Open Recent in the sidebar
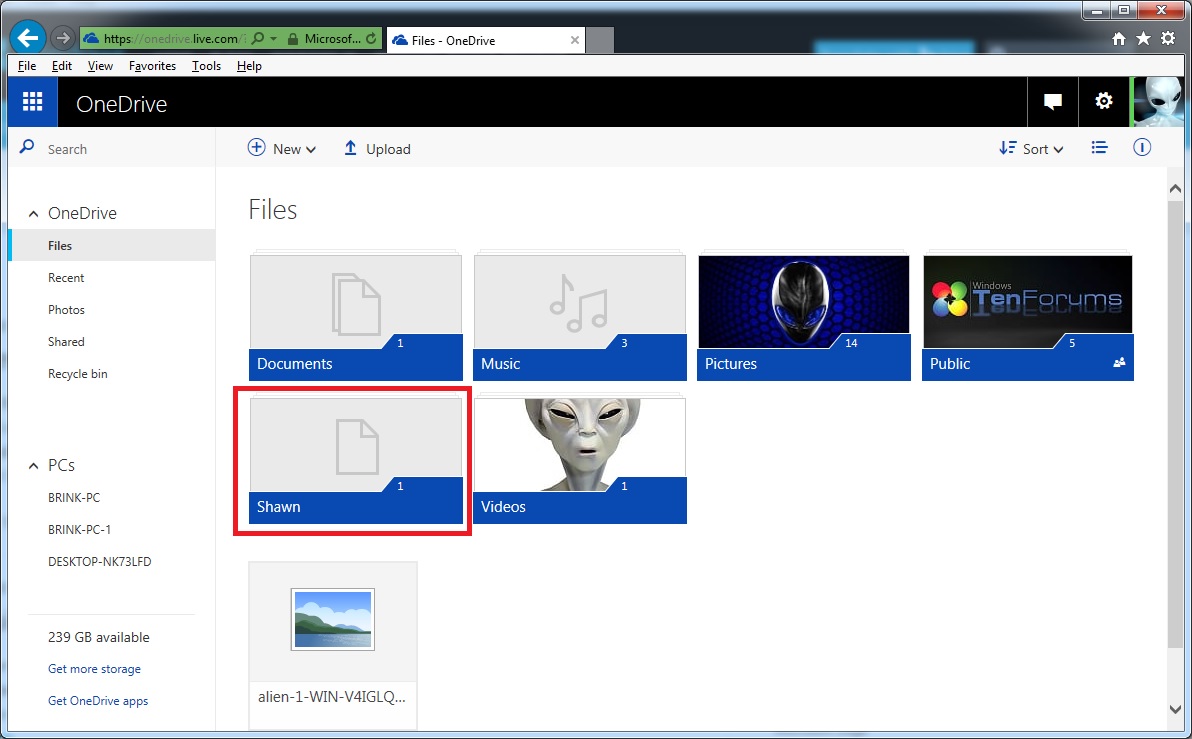Screen dimensions: 1192x739 click(66, 278)
